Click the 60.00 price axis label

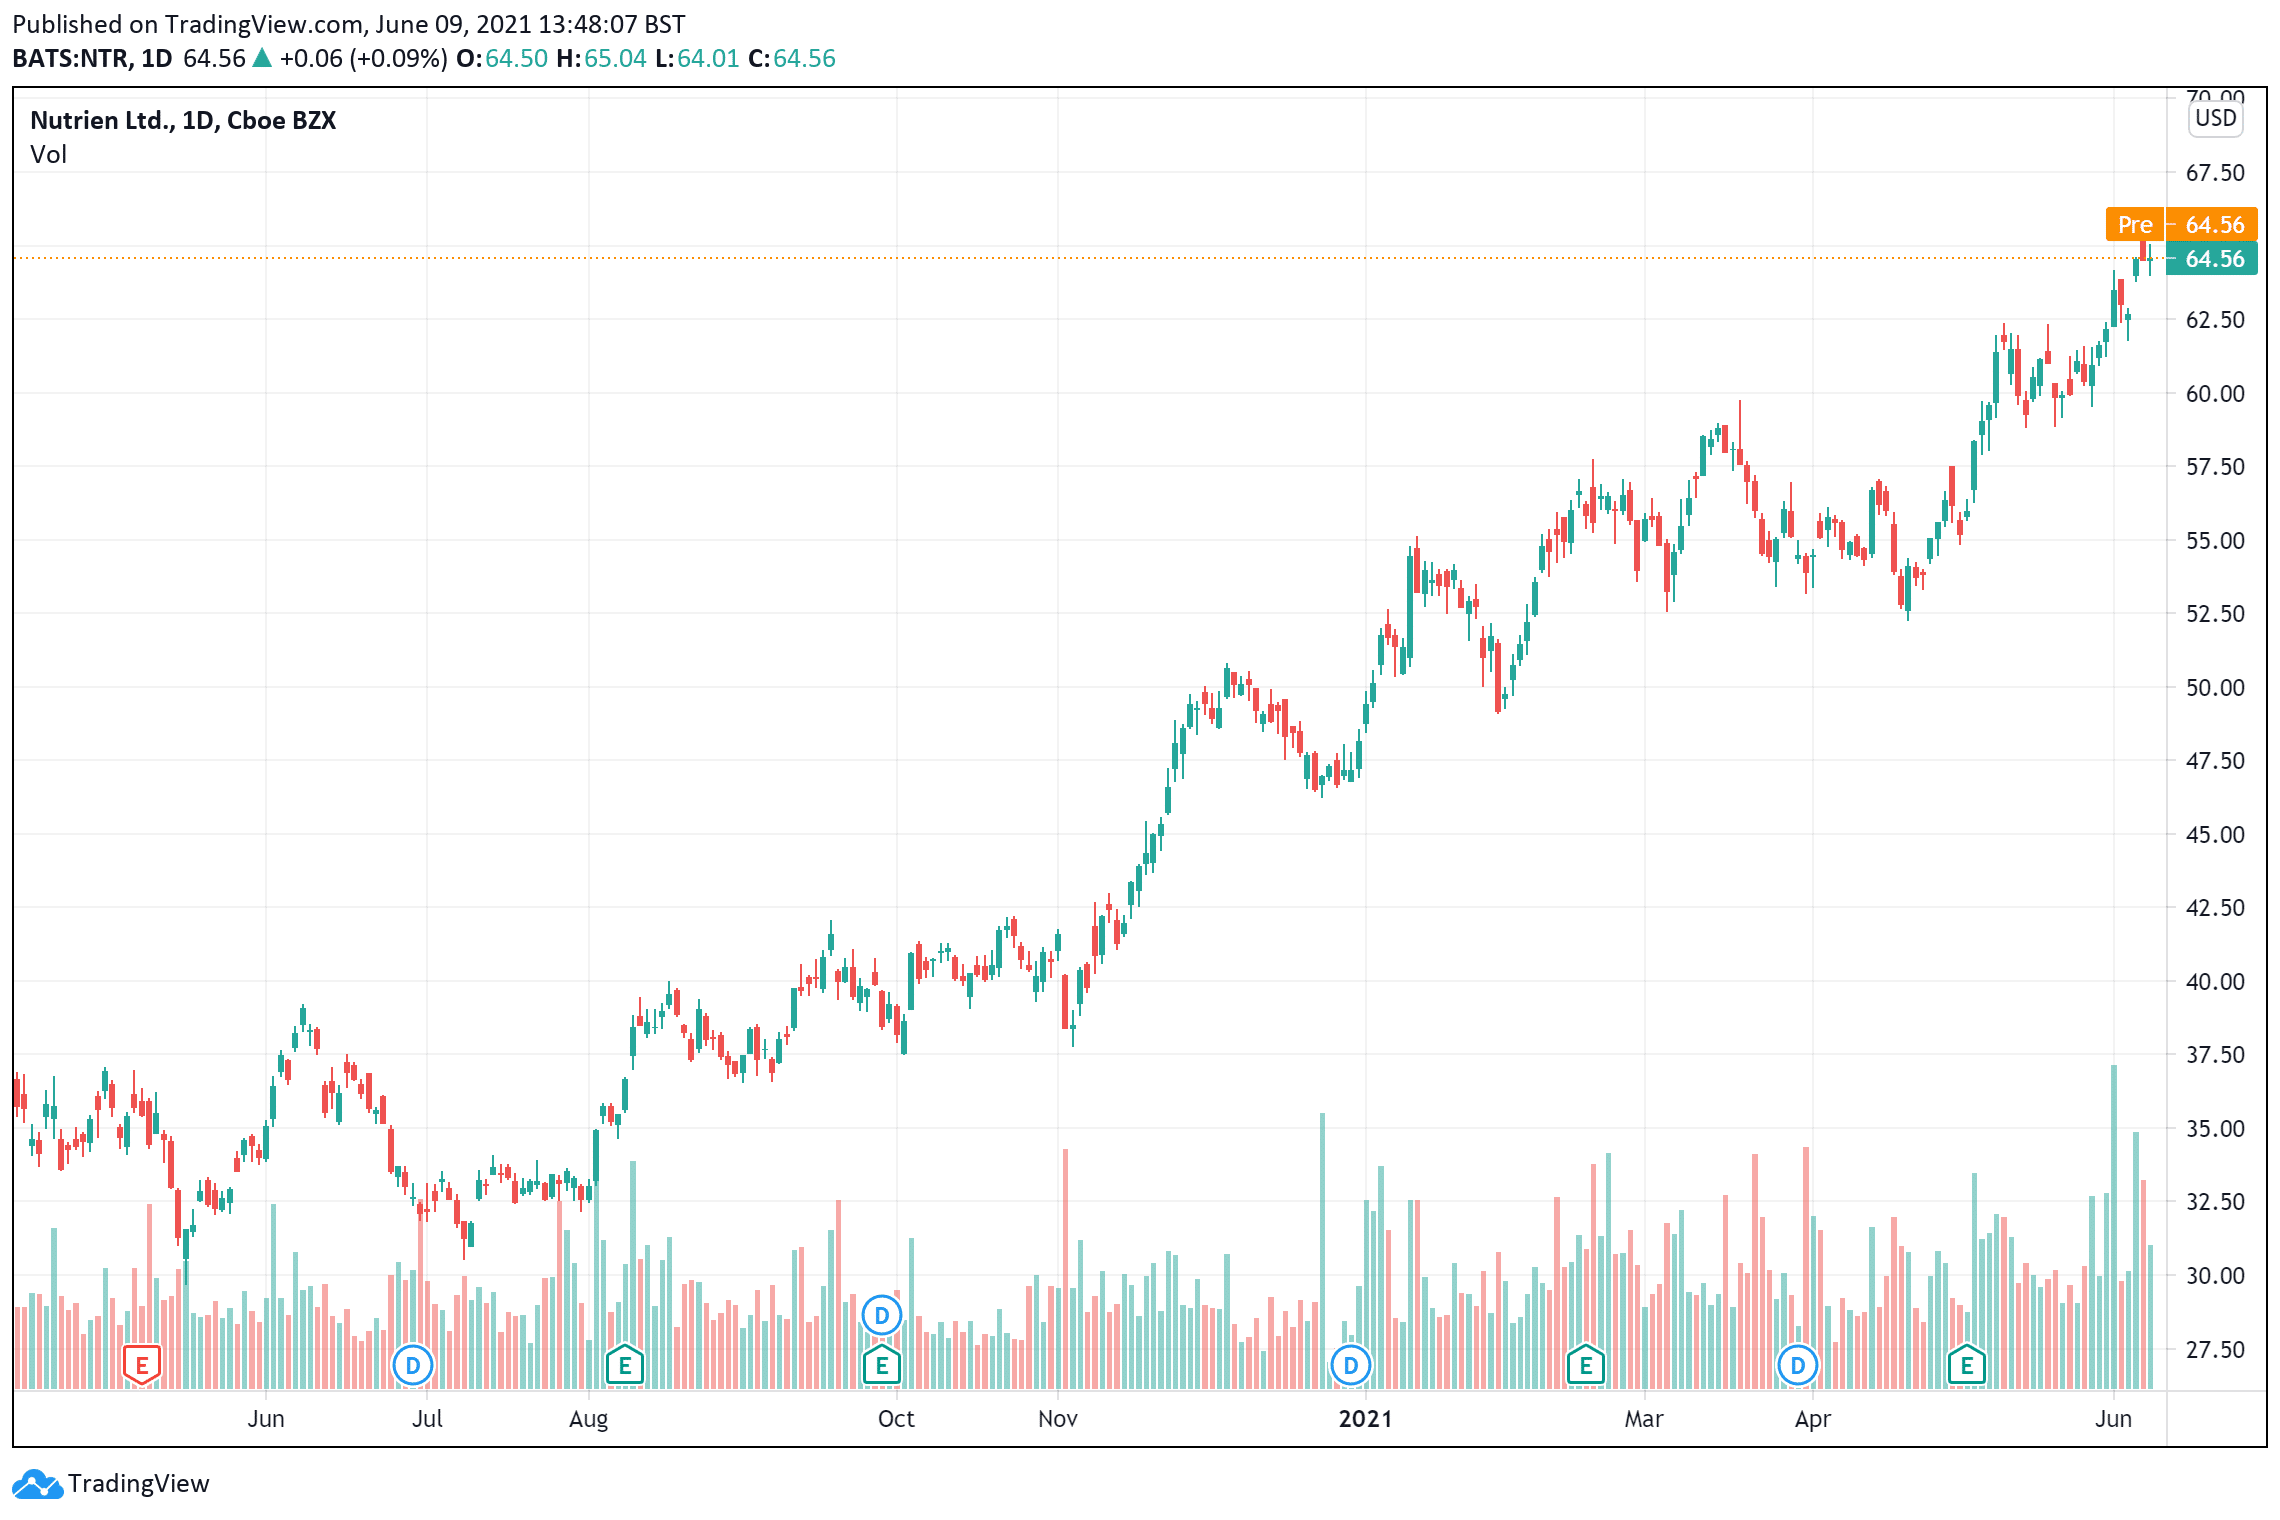coord(2215,394)
